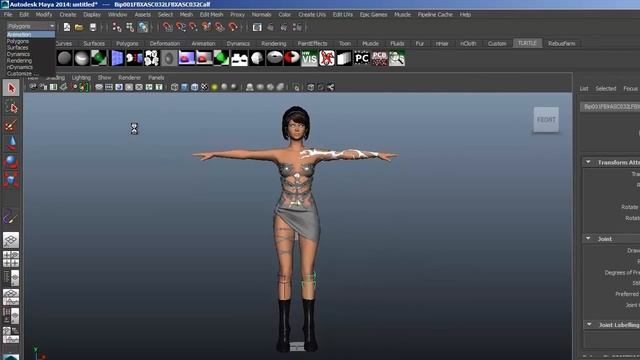
Task: Choose the Rotate tool sphere icon
Action: pyautogui.click(x=11, y=162)
